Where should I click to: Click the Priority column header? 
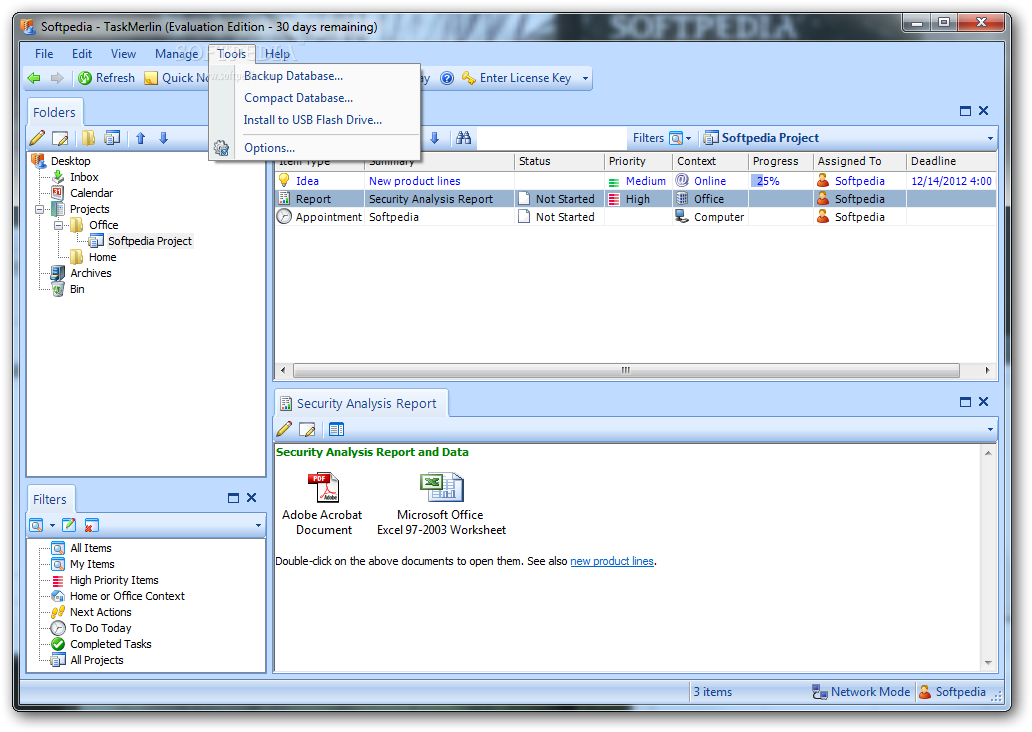(x=638, y=161)
